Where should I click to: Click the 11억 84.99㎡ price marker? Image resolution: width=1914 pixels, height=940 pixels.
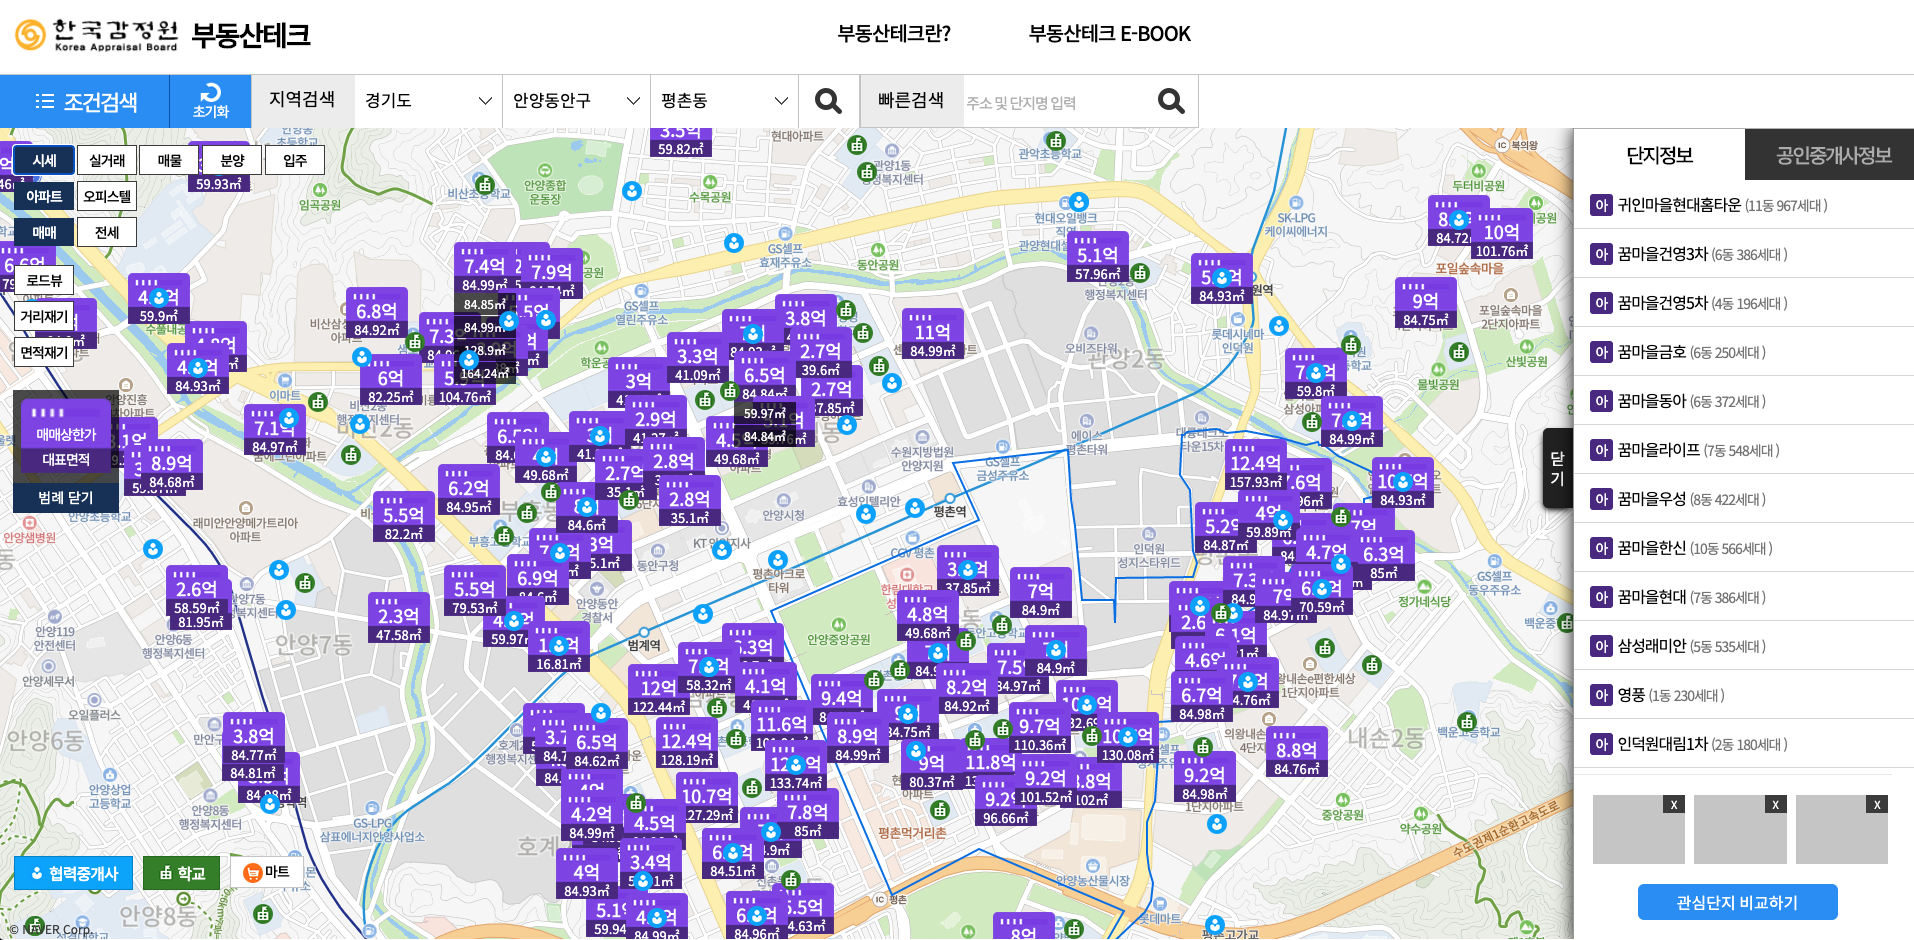pos(933,335)
